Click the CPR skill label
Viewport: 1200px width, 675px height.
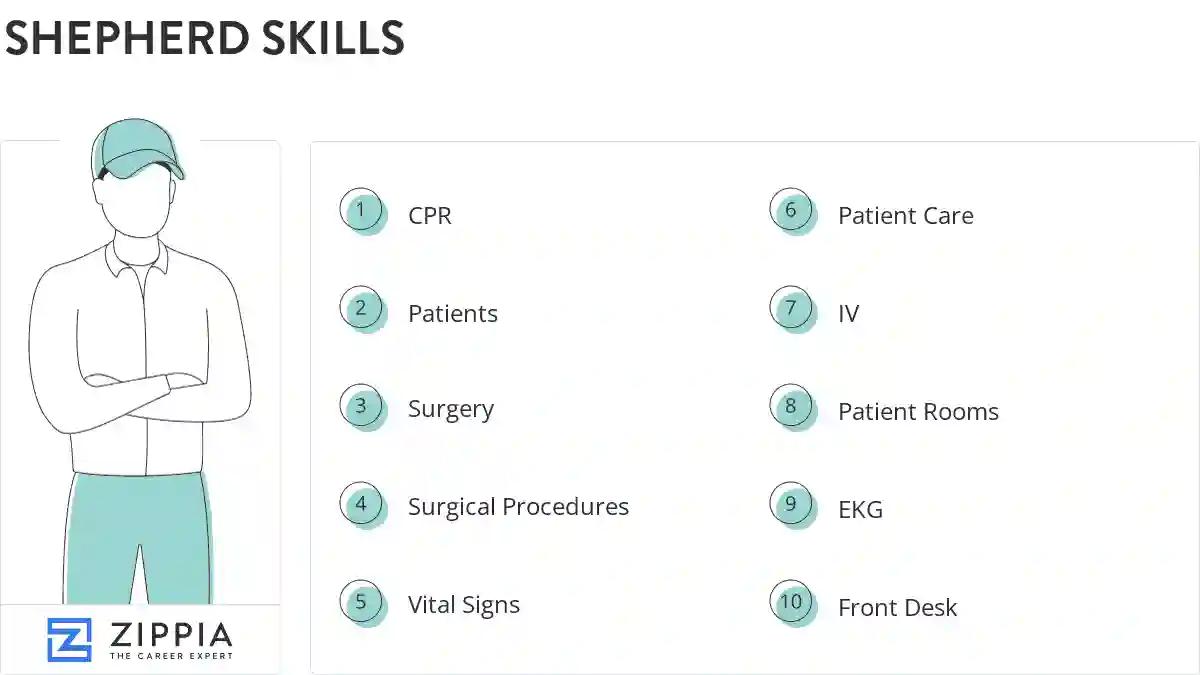[x=430, y=216]
